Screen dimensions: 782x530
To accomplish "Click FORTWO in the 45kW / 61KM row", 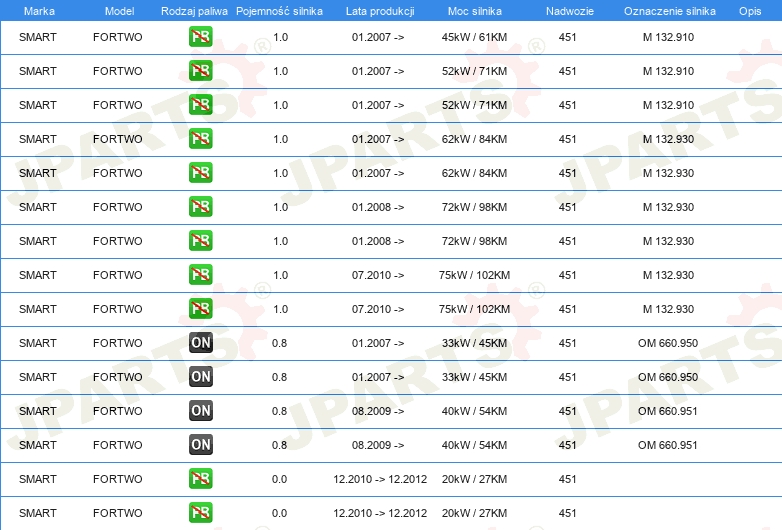I will point(118,37).
